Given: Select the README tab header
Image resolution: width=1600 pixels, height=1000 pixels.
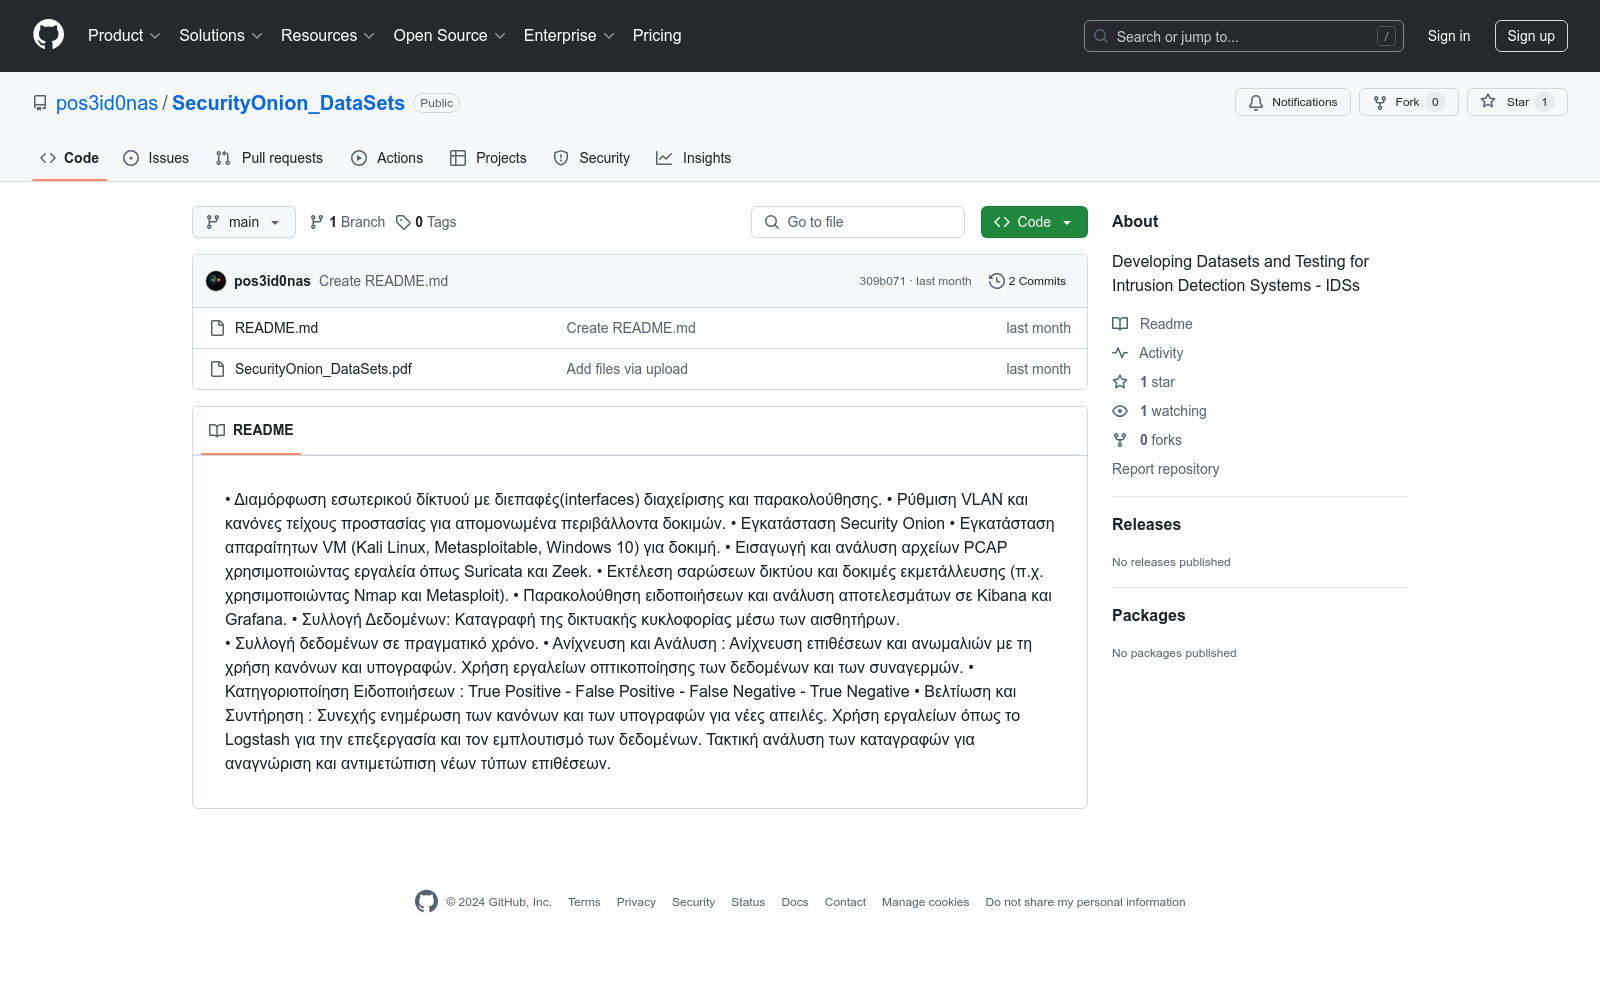Looking at the screenshot, I should pyautogui.click(x=251, y=430).
